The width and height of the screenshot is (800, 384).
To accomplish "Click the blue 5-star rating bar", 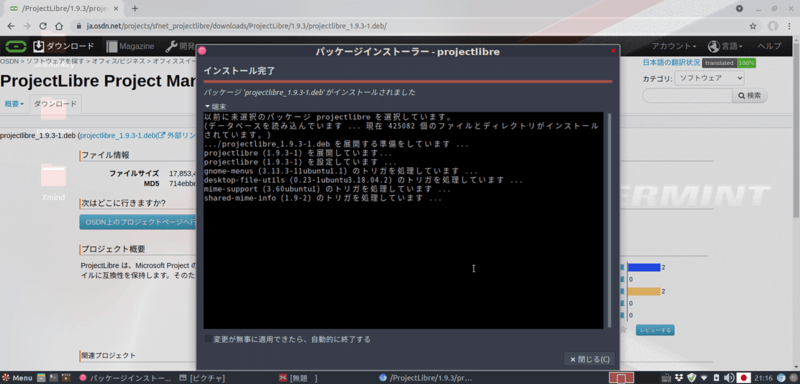I will click(x=644, y=267).
